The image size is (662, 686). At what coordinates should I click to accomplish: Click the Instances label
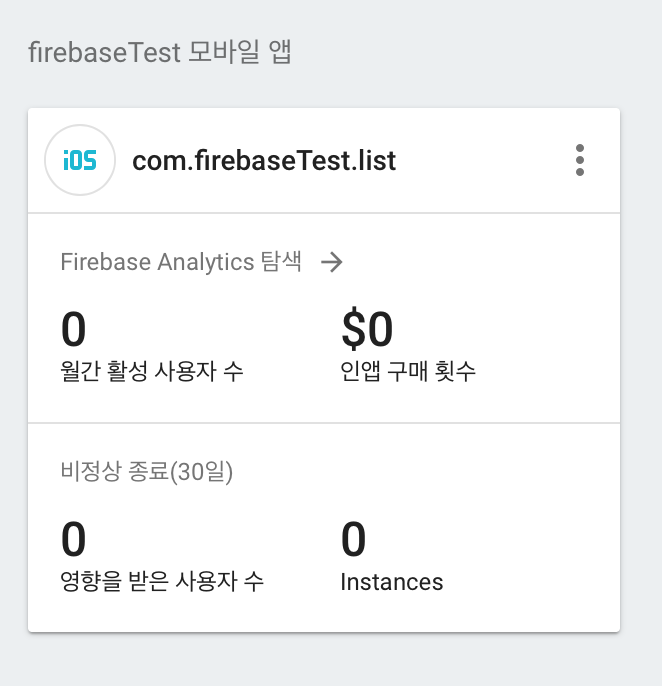pyautogui.click(x=392, y=582)
